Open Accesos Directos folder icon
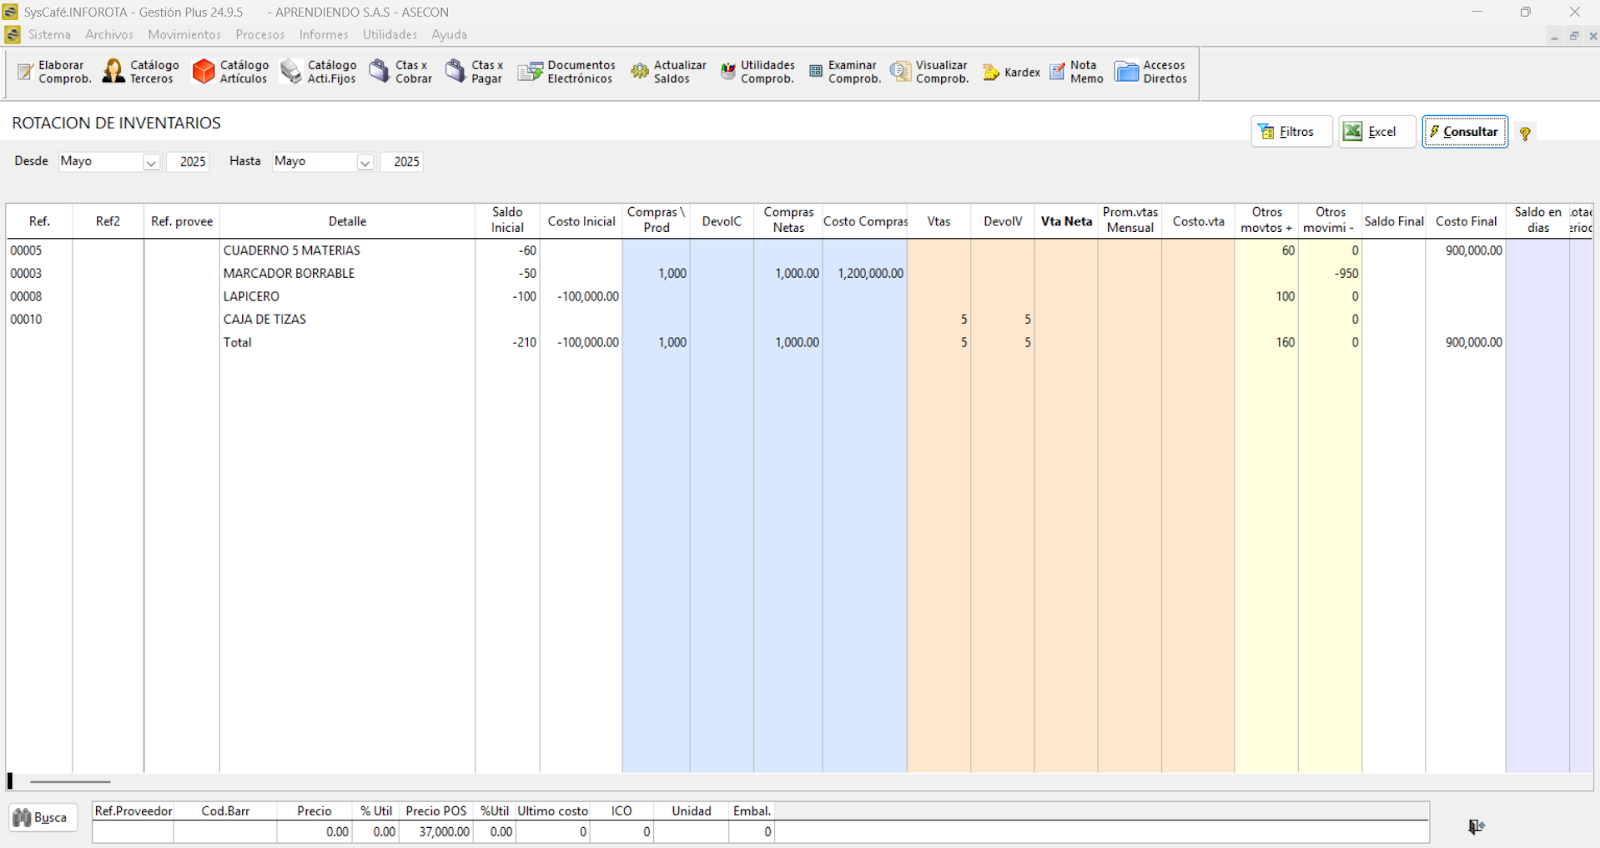 (x=1127, y=72)
